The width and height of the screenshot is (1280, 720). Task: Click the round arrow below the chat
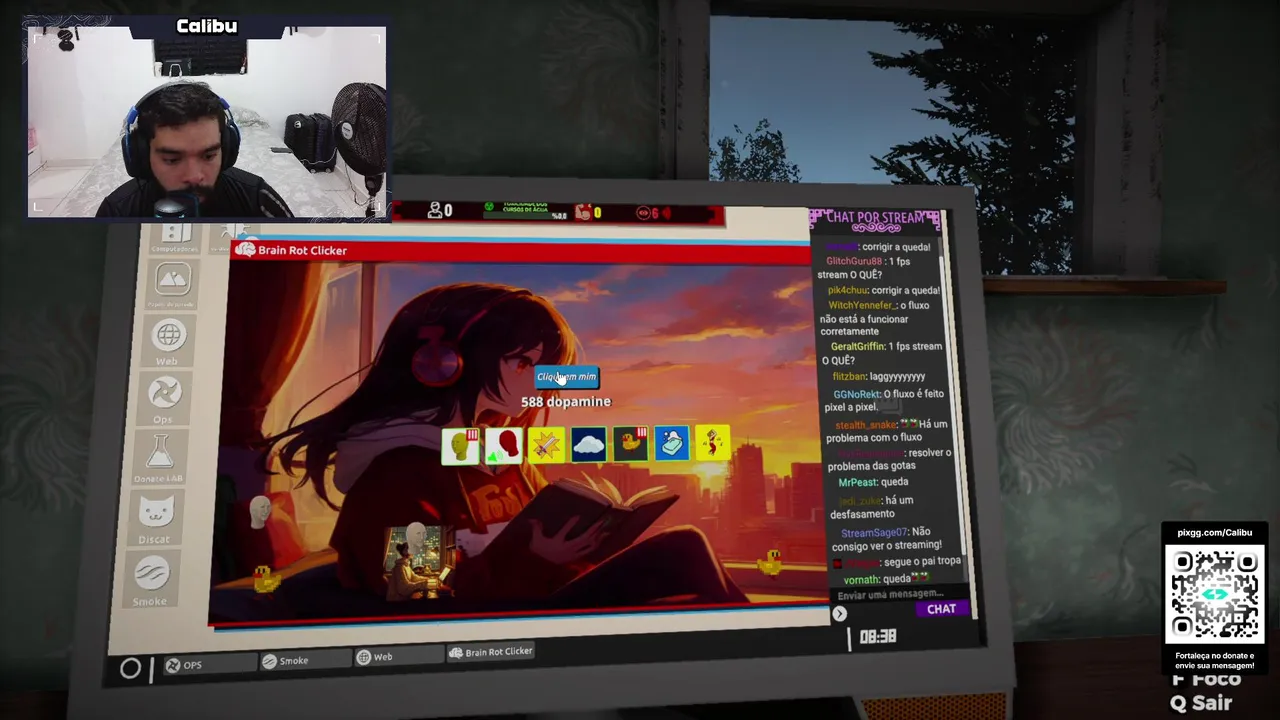(x=839, y=614)
